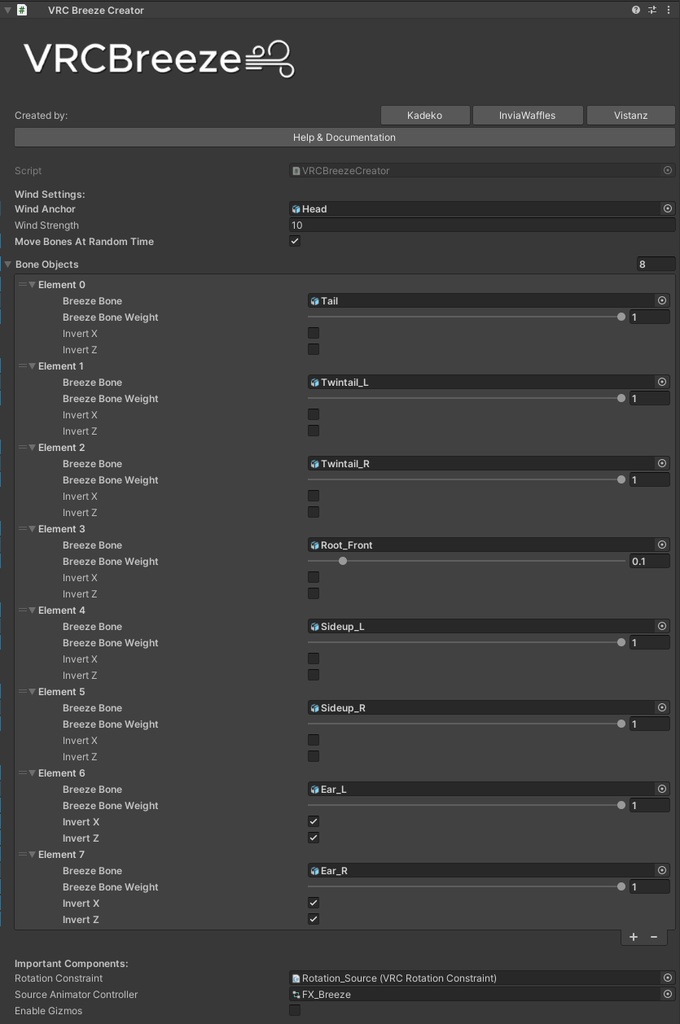The height and width of the screenshot is (1024, 680).
Task: Open the object picker for Ear_R
Action: tap(661, 870)
